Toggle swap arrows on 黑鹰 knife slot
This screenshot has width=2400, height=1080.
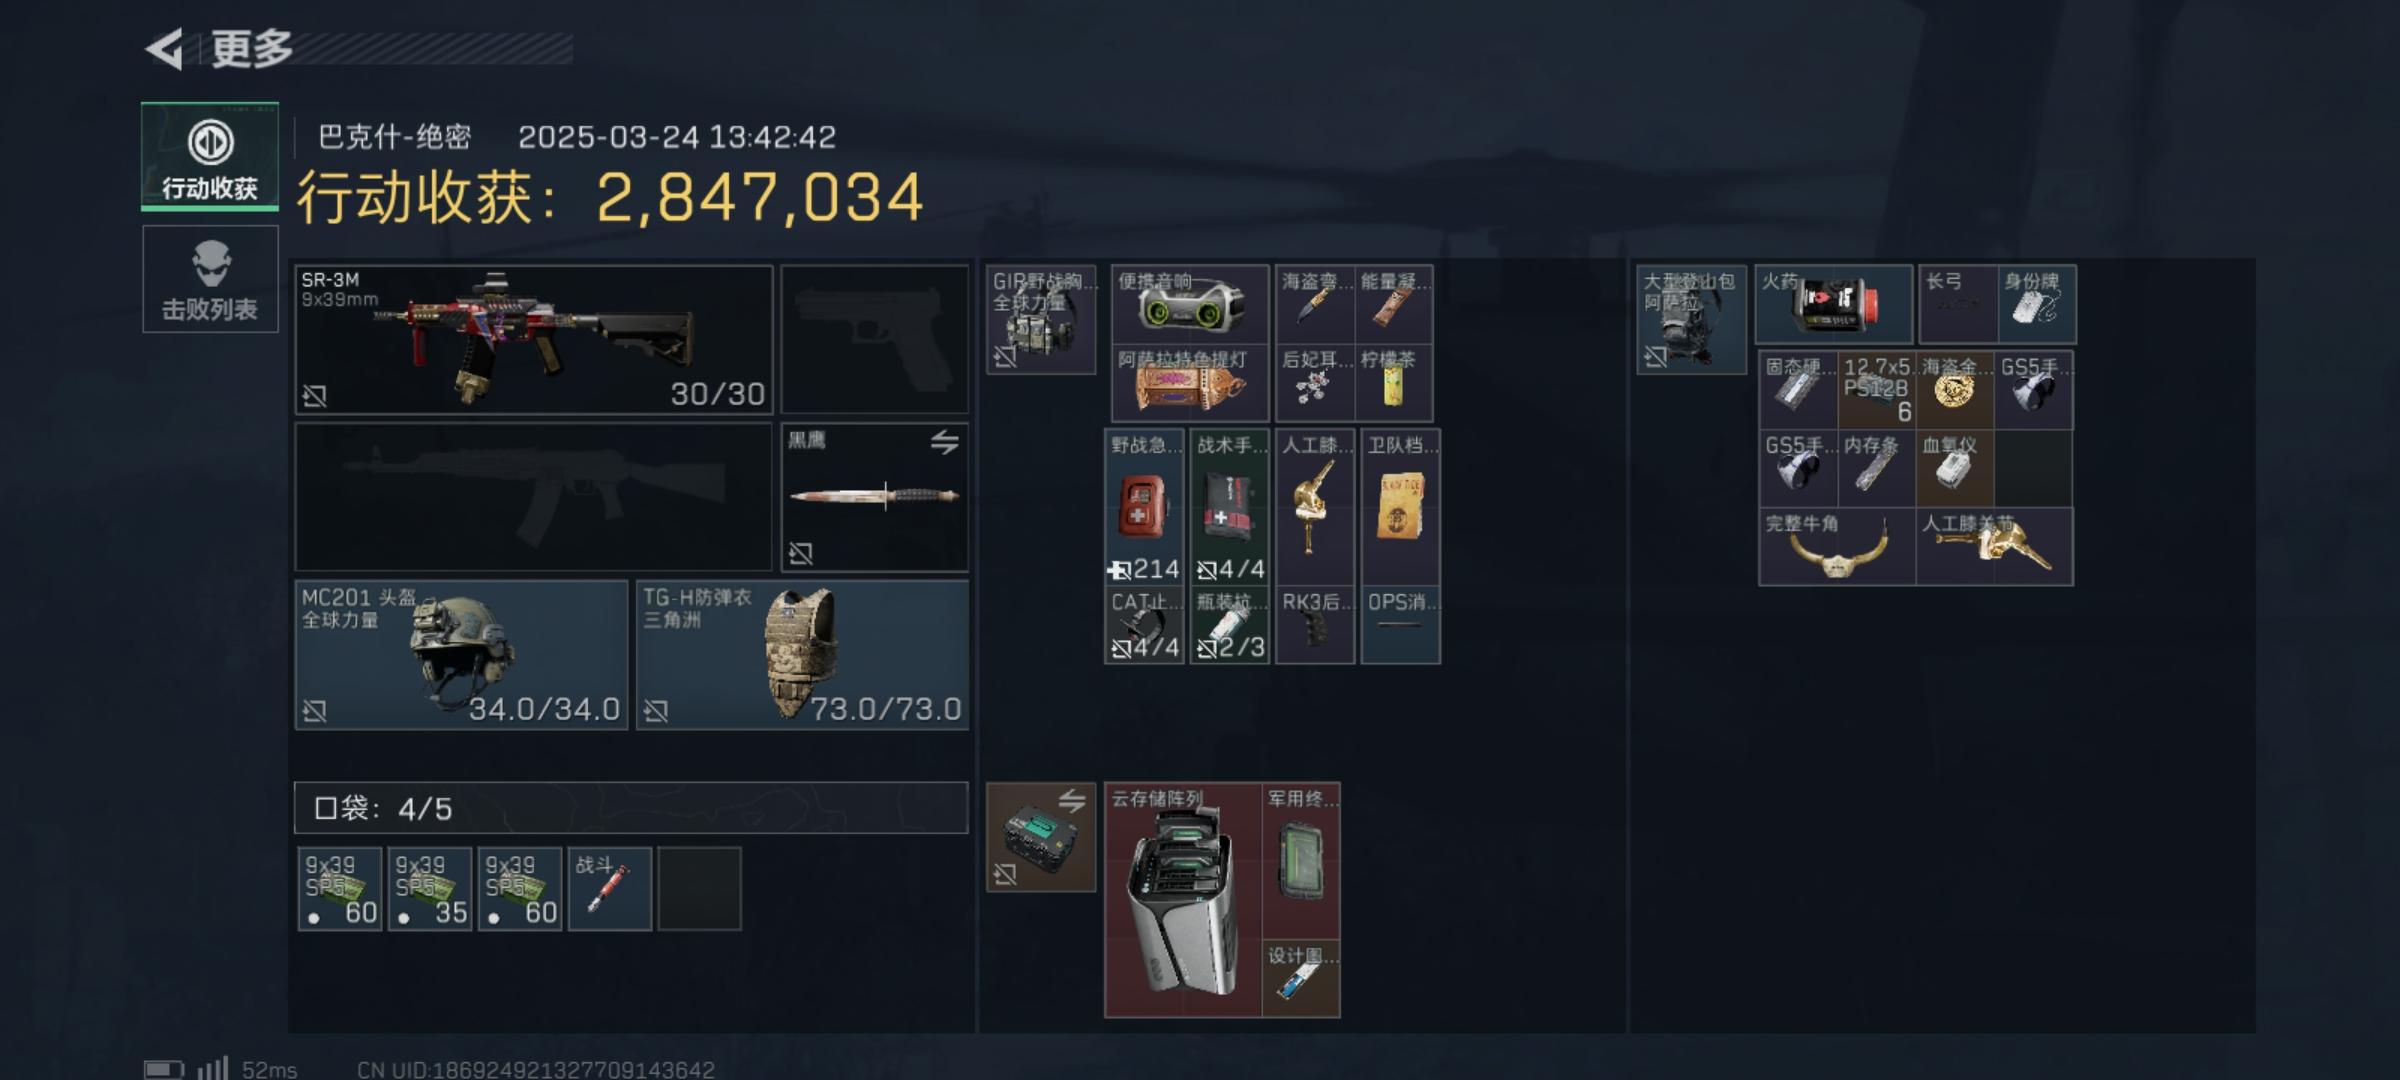point(944,442)
